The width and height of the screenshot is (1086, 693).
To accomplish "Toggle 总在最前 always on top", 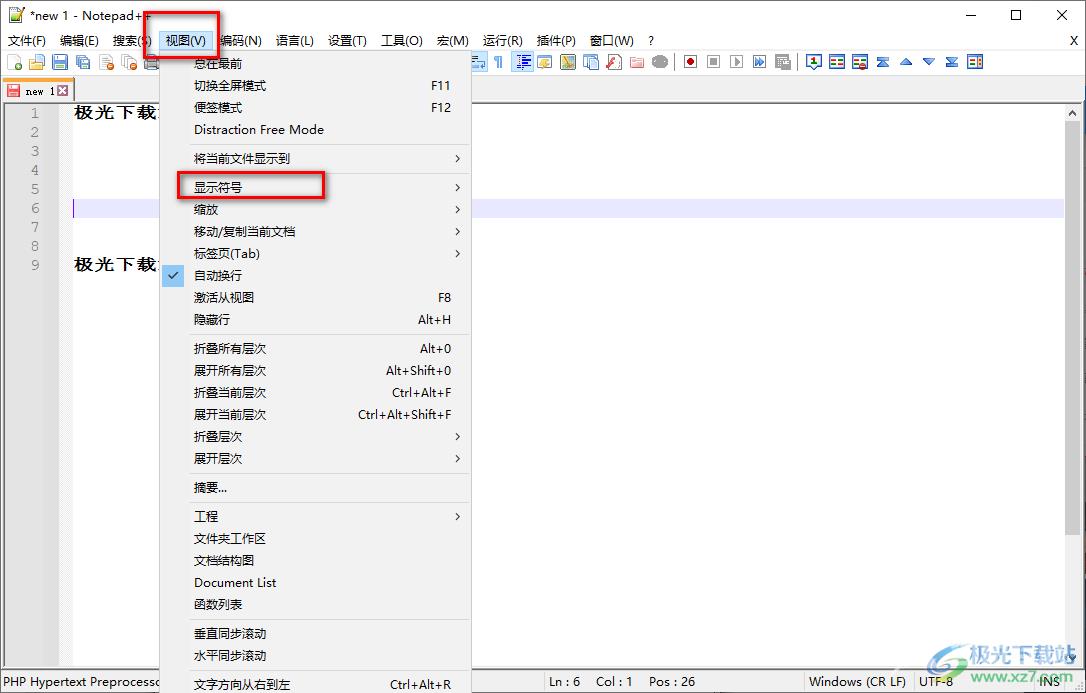I will pyautogui.click(x=315, y=64).
